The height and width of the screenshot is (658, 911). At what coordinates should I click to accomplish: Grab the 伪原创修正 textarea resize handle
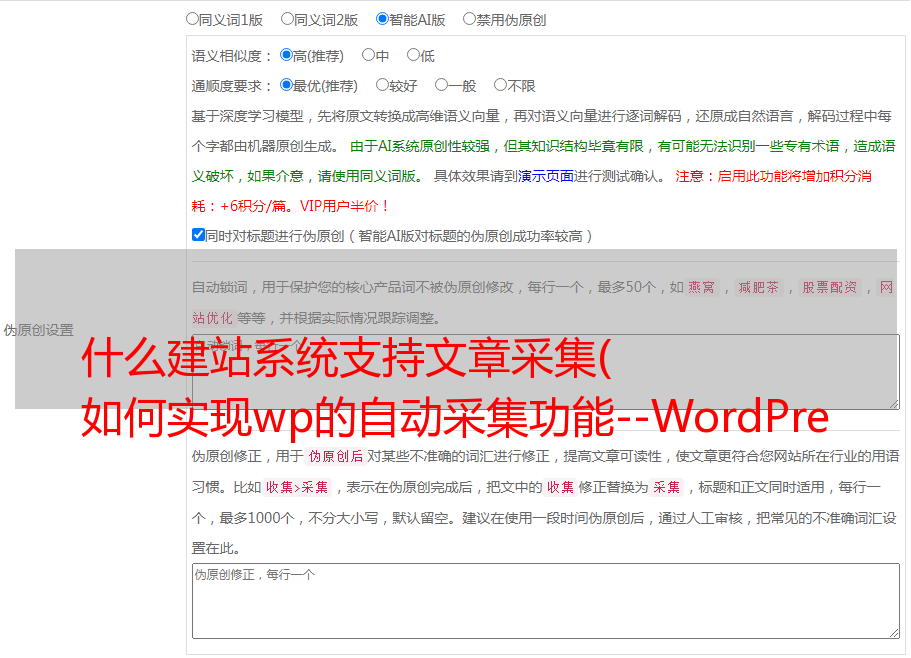[894, 633]
